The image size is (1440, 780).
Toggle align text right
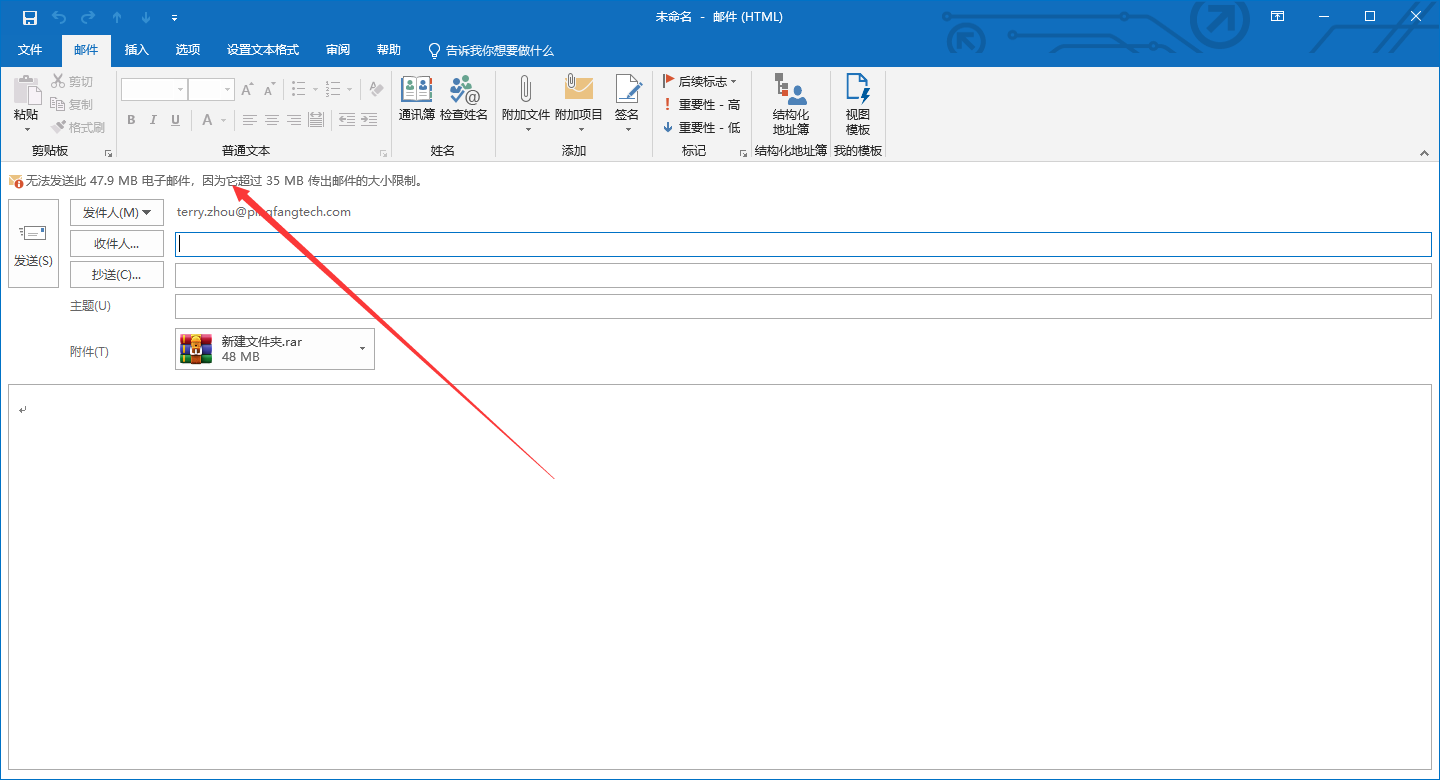tap(294, 120)
